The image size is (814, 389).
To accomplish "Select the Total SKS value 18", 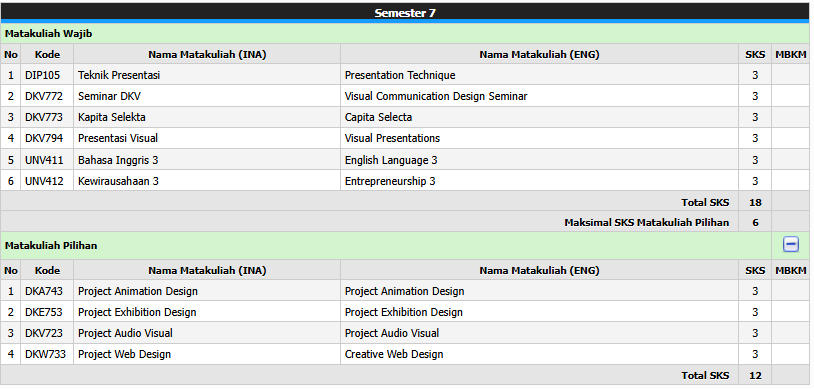I will (x=755, y=203).
